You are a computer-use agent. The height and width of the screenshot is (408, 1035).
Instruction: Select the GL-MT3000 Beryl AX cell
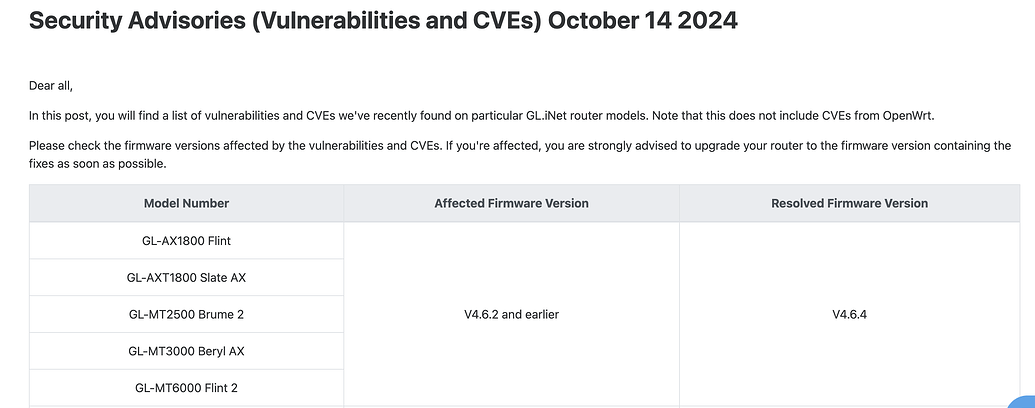(186, 351)
